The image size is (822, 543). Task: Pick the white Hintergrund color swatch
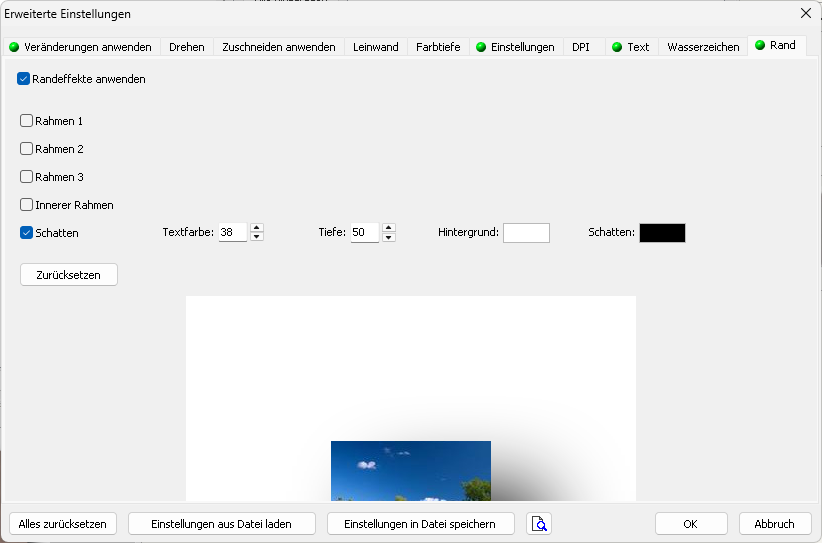(x=526, y=233)
